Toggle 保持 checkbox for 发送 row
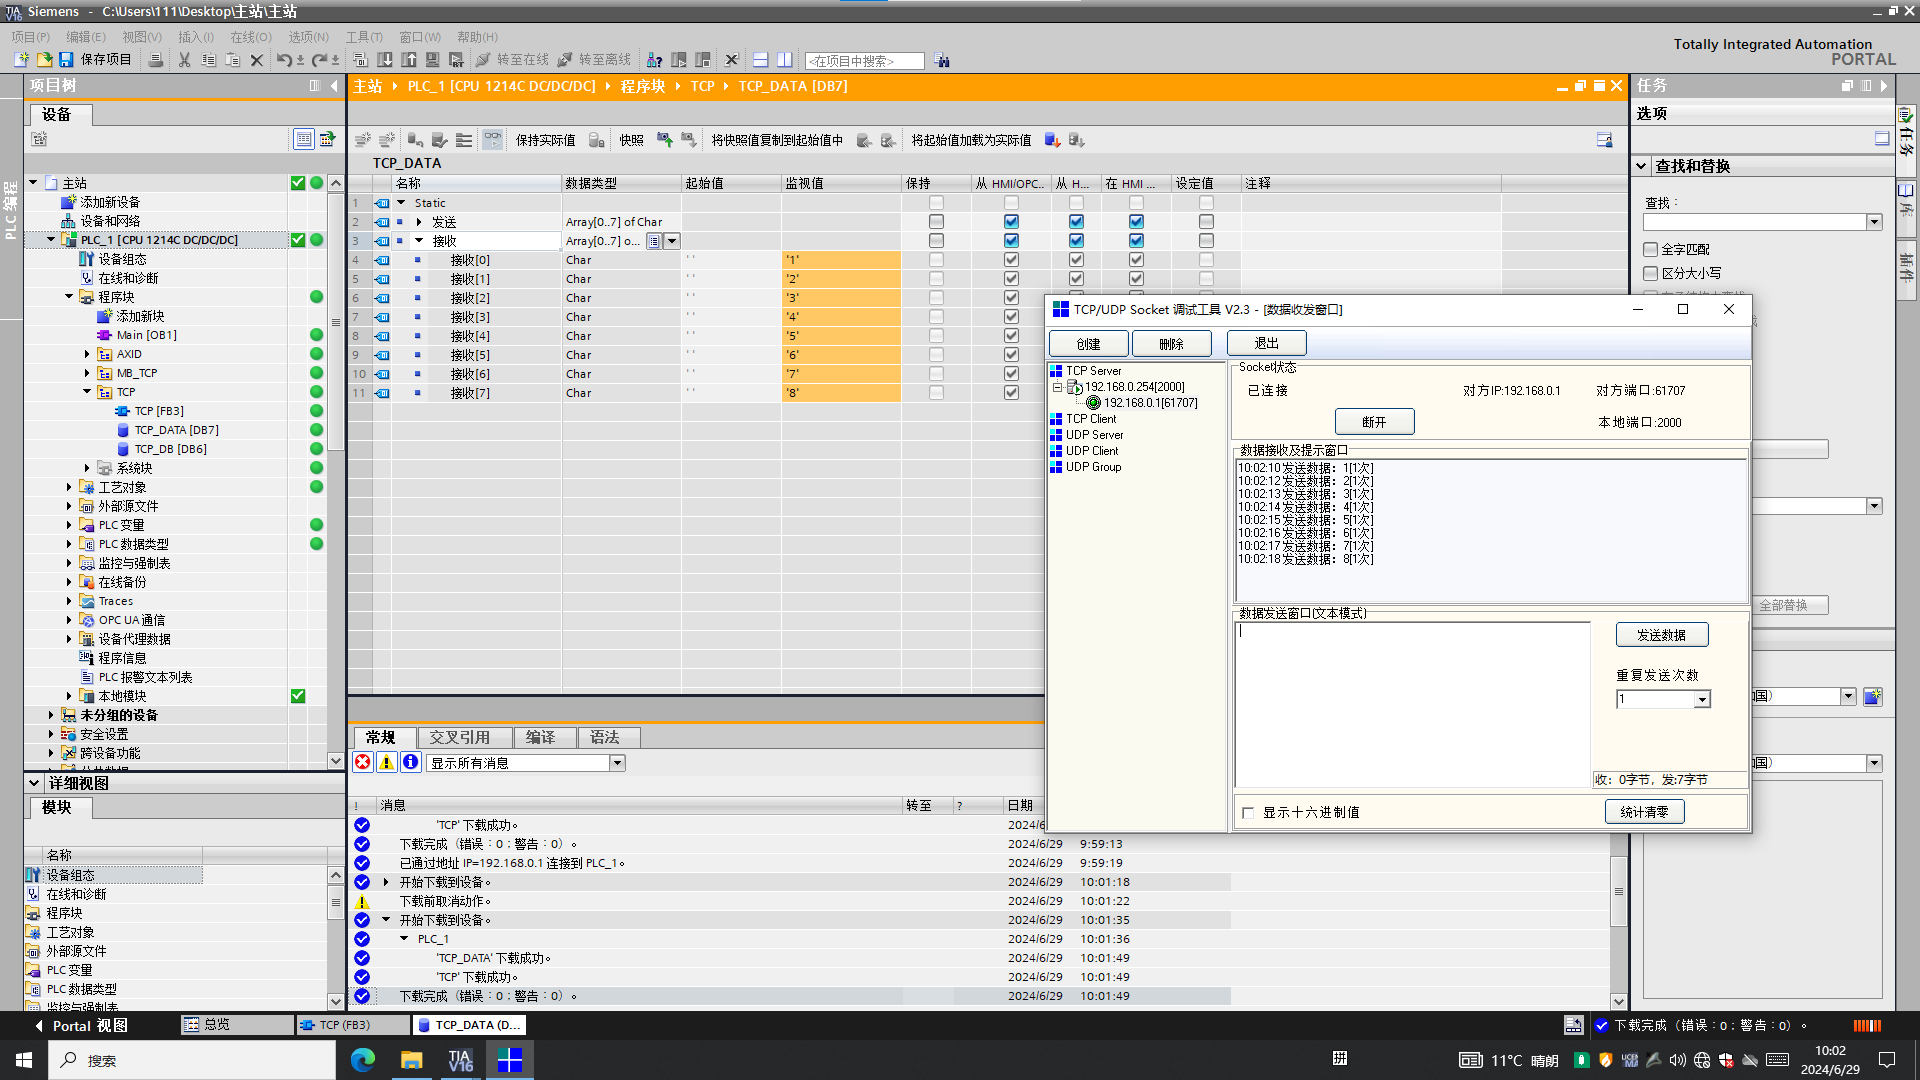1920x1080 pixels. point(936,222)
